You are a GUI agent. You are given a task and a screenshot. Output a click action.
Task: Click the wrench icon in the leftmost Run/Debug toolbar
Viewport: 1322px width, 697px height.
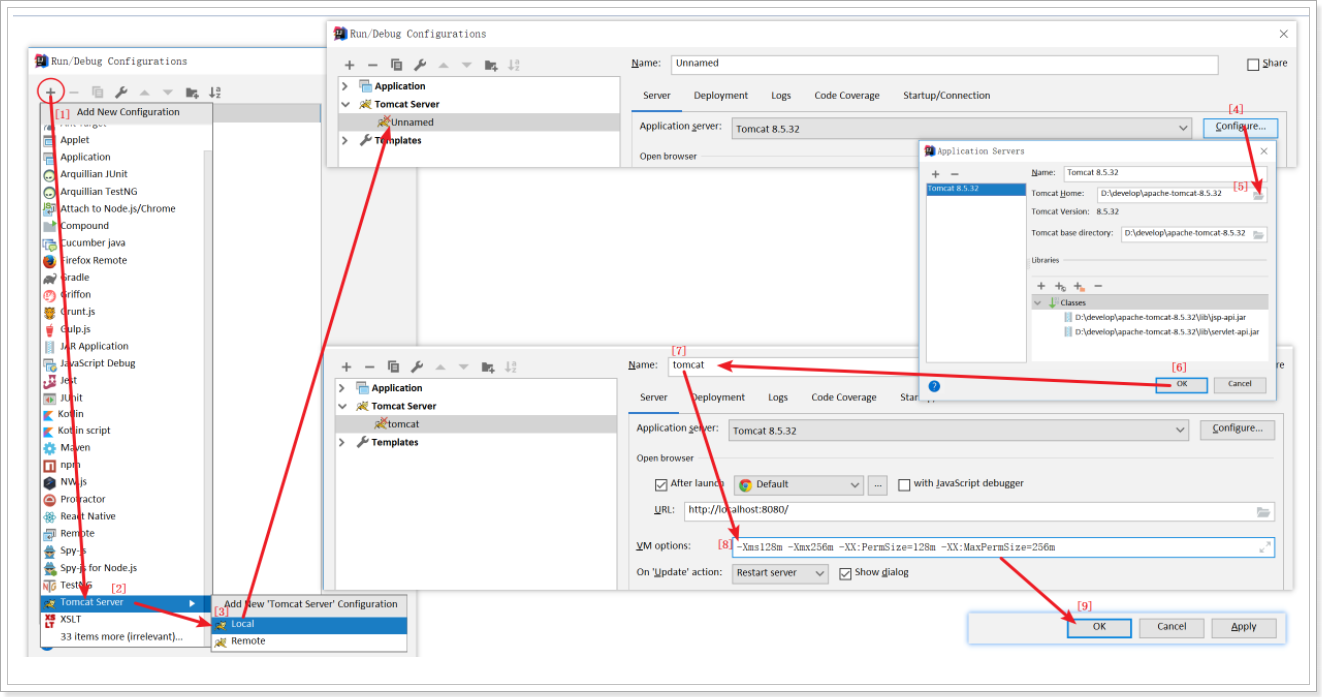[x=121, y=92]
